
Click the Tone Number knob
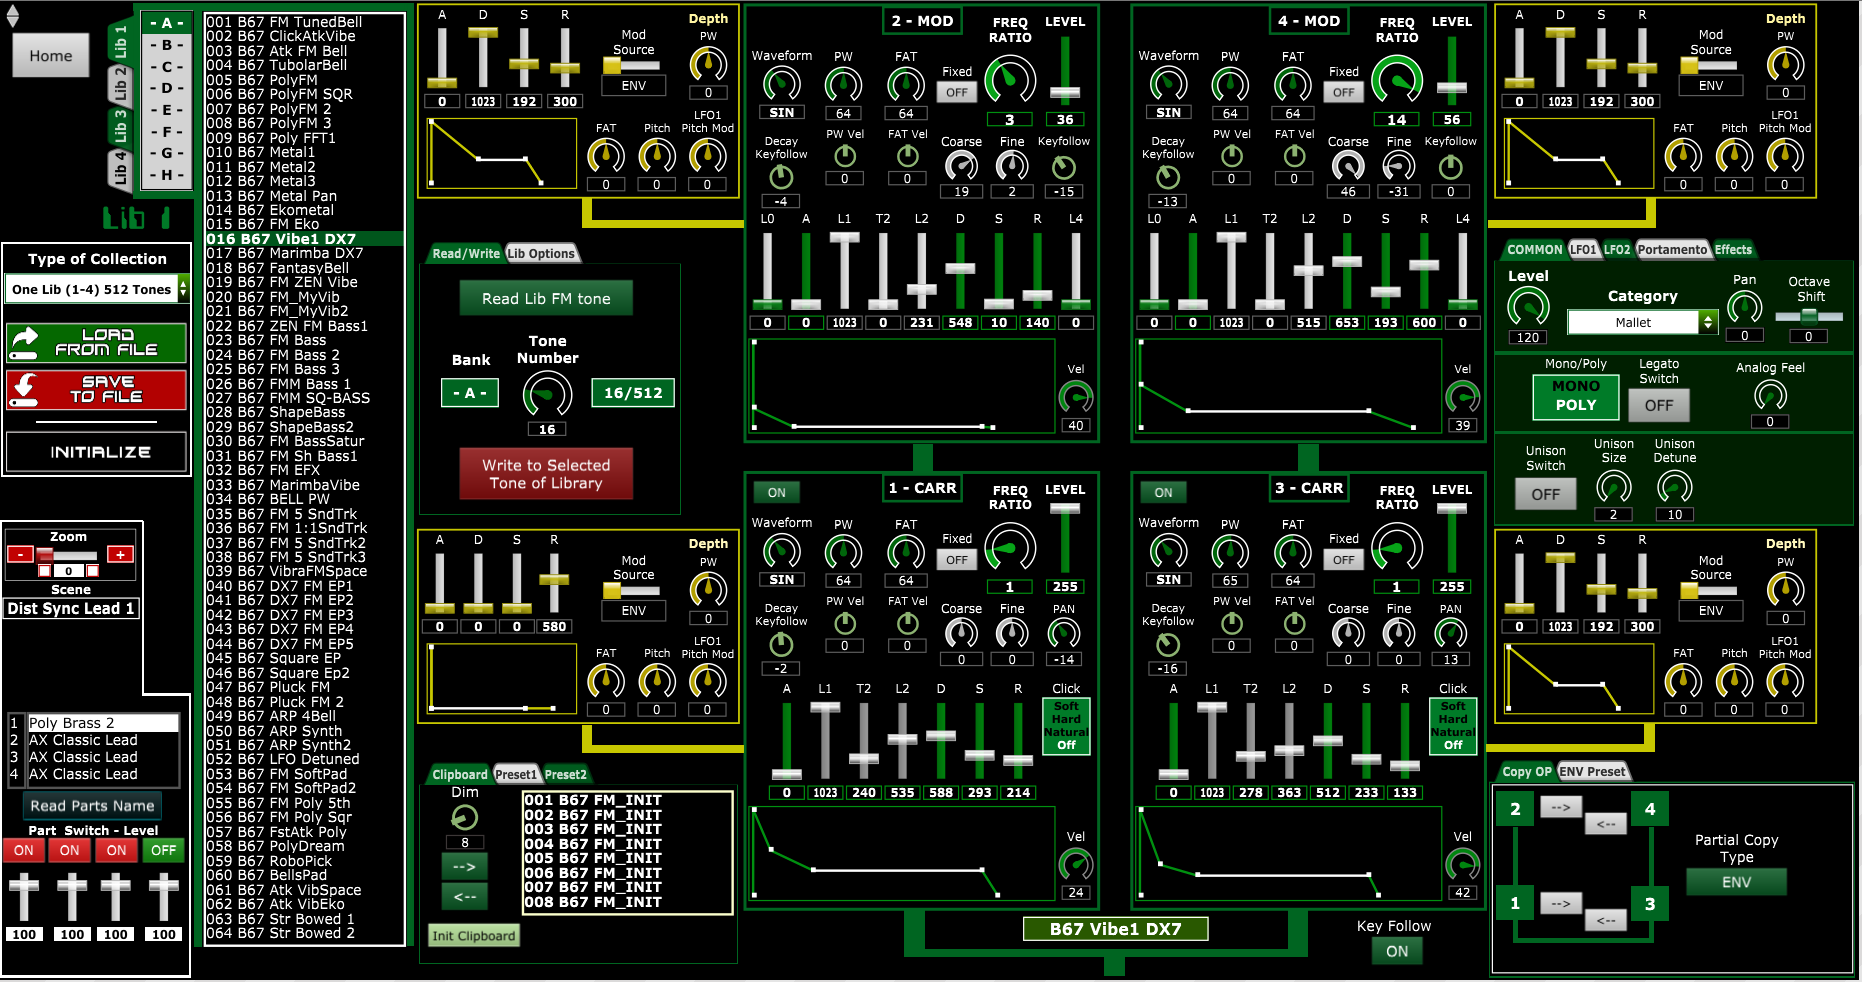click(547, 394)
